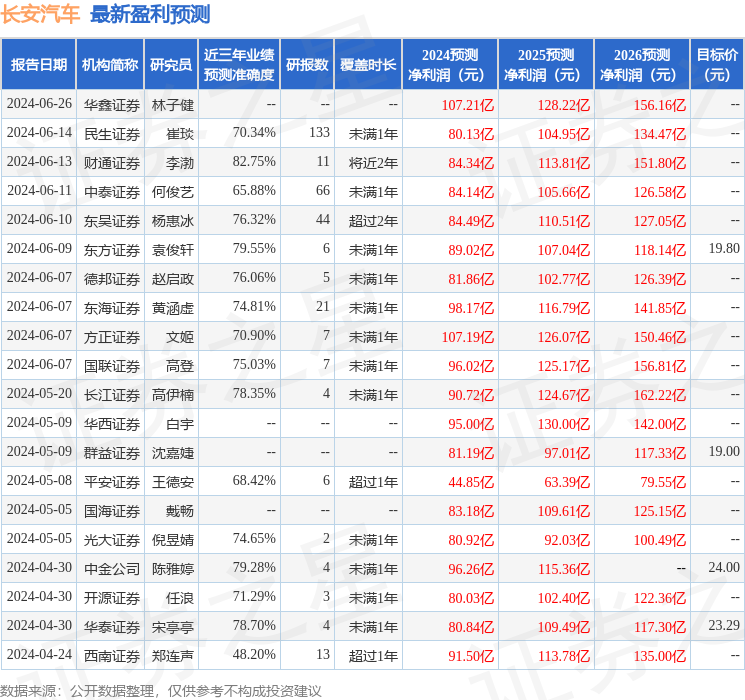The width and height of the screenshot is (745, 700).
Task: Click 2024 profit value 107.21亿
Action: pyautogui.click(x=468, y=105)
